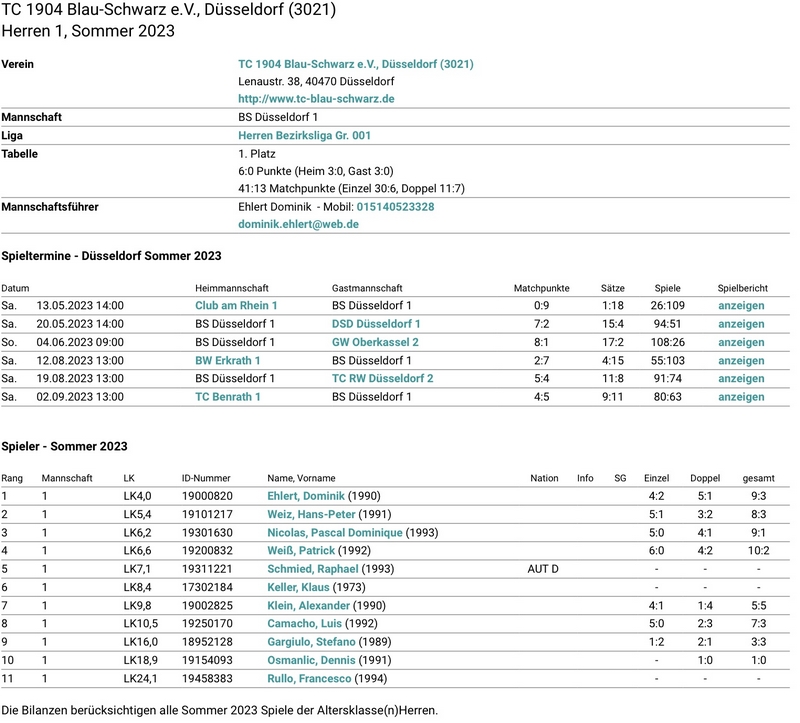This screenshot has width=800, height=723.
Task: Open BW Erkrath 1 team page
Action: (228, 361)
